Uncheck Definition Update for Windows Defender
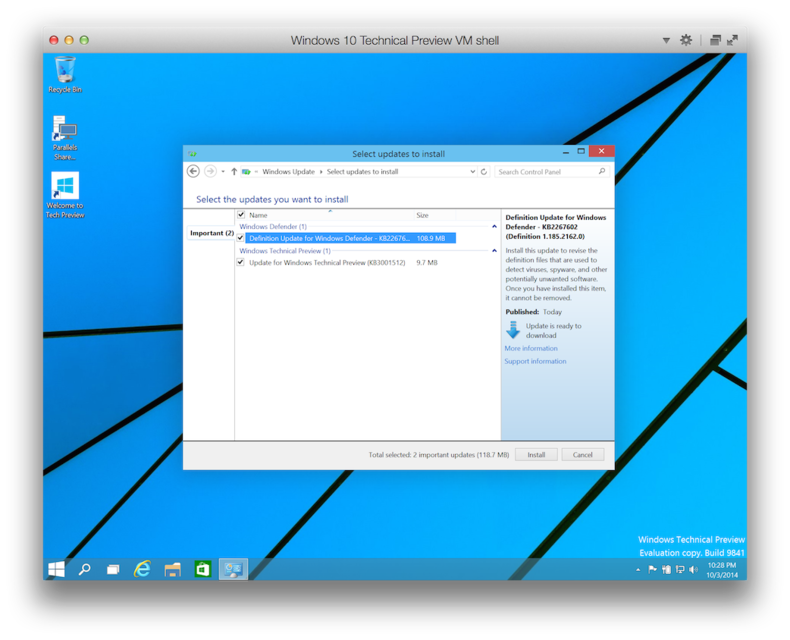The image size is (790, 640). (240, 238)
